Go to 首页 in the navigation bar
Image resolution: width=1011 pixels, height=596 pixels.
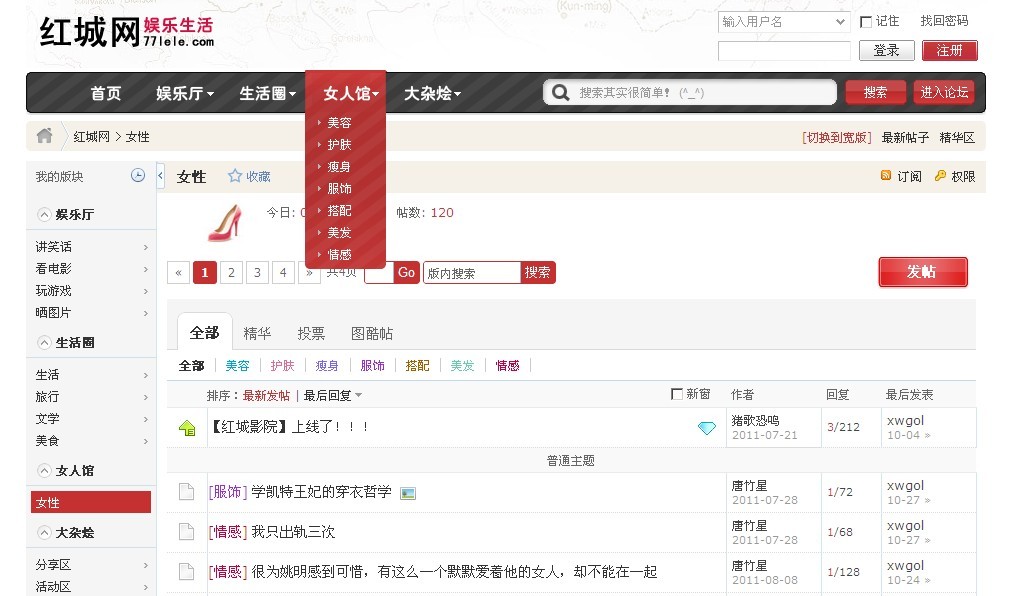click(x=106, y=93)
